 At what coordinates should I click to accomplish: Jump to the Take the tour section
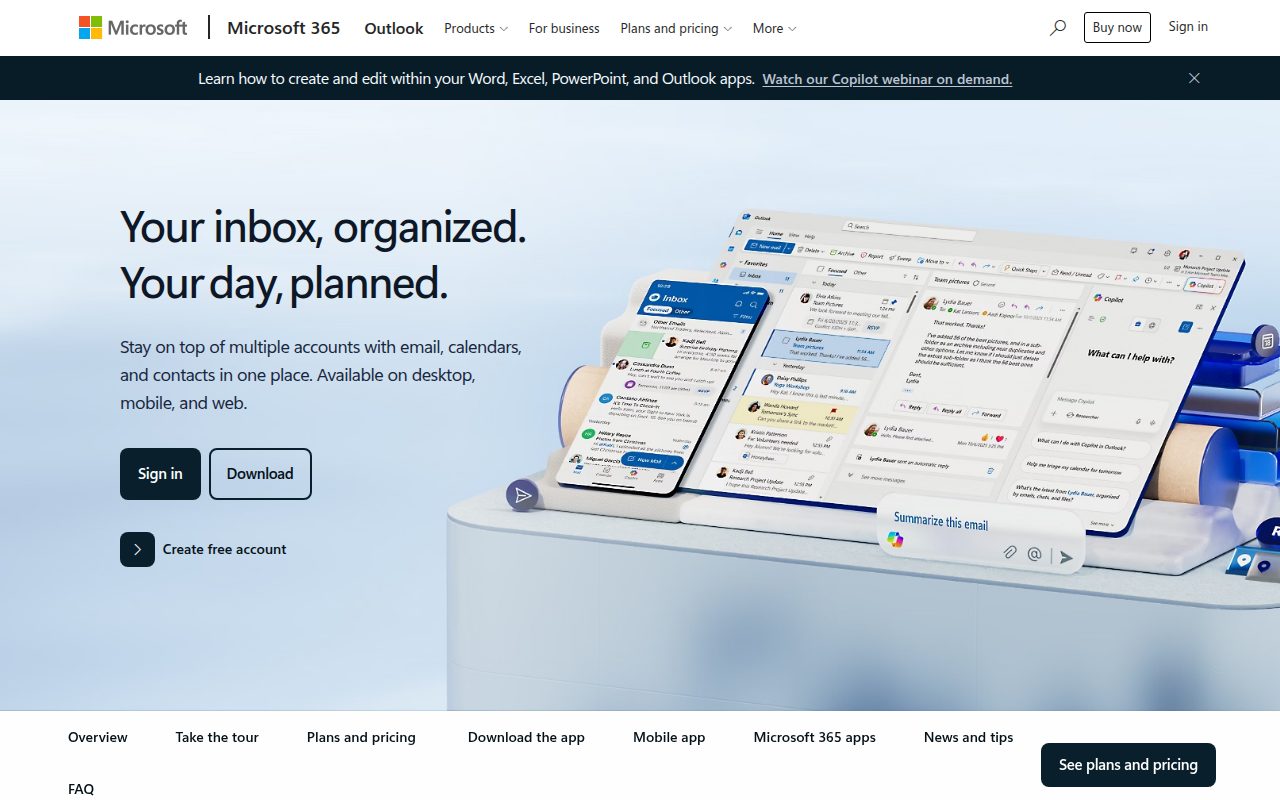click(217, 737)
